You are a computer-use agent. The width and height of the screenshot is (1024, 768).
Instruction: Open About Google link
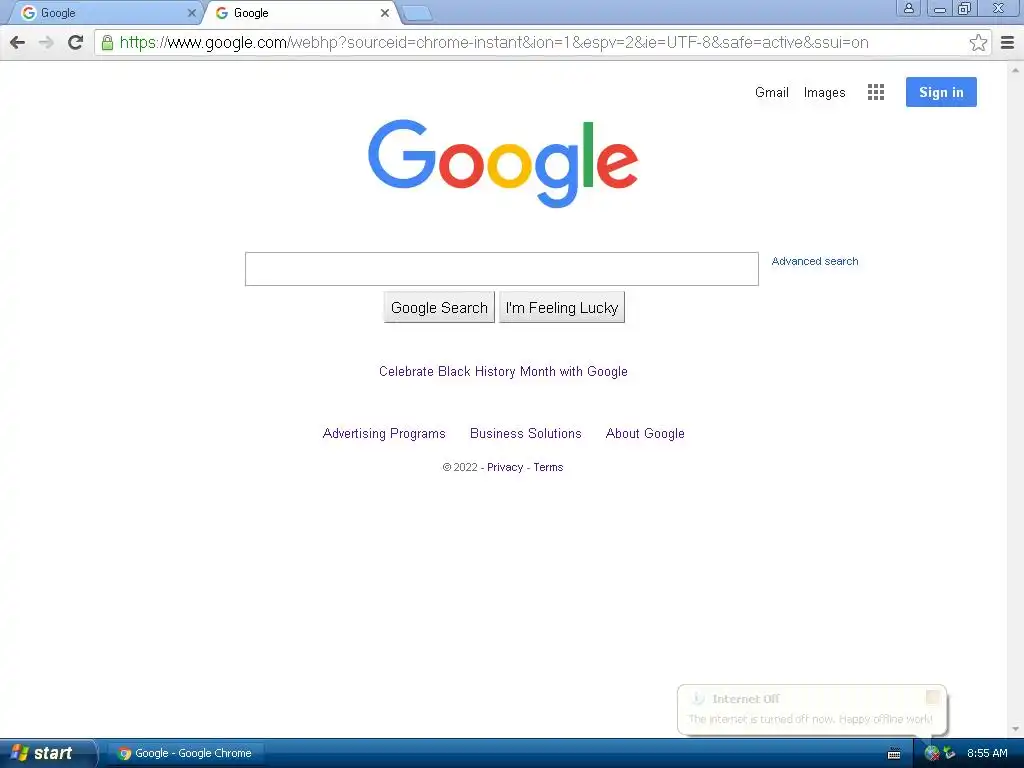[x=645, y=434]
